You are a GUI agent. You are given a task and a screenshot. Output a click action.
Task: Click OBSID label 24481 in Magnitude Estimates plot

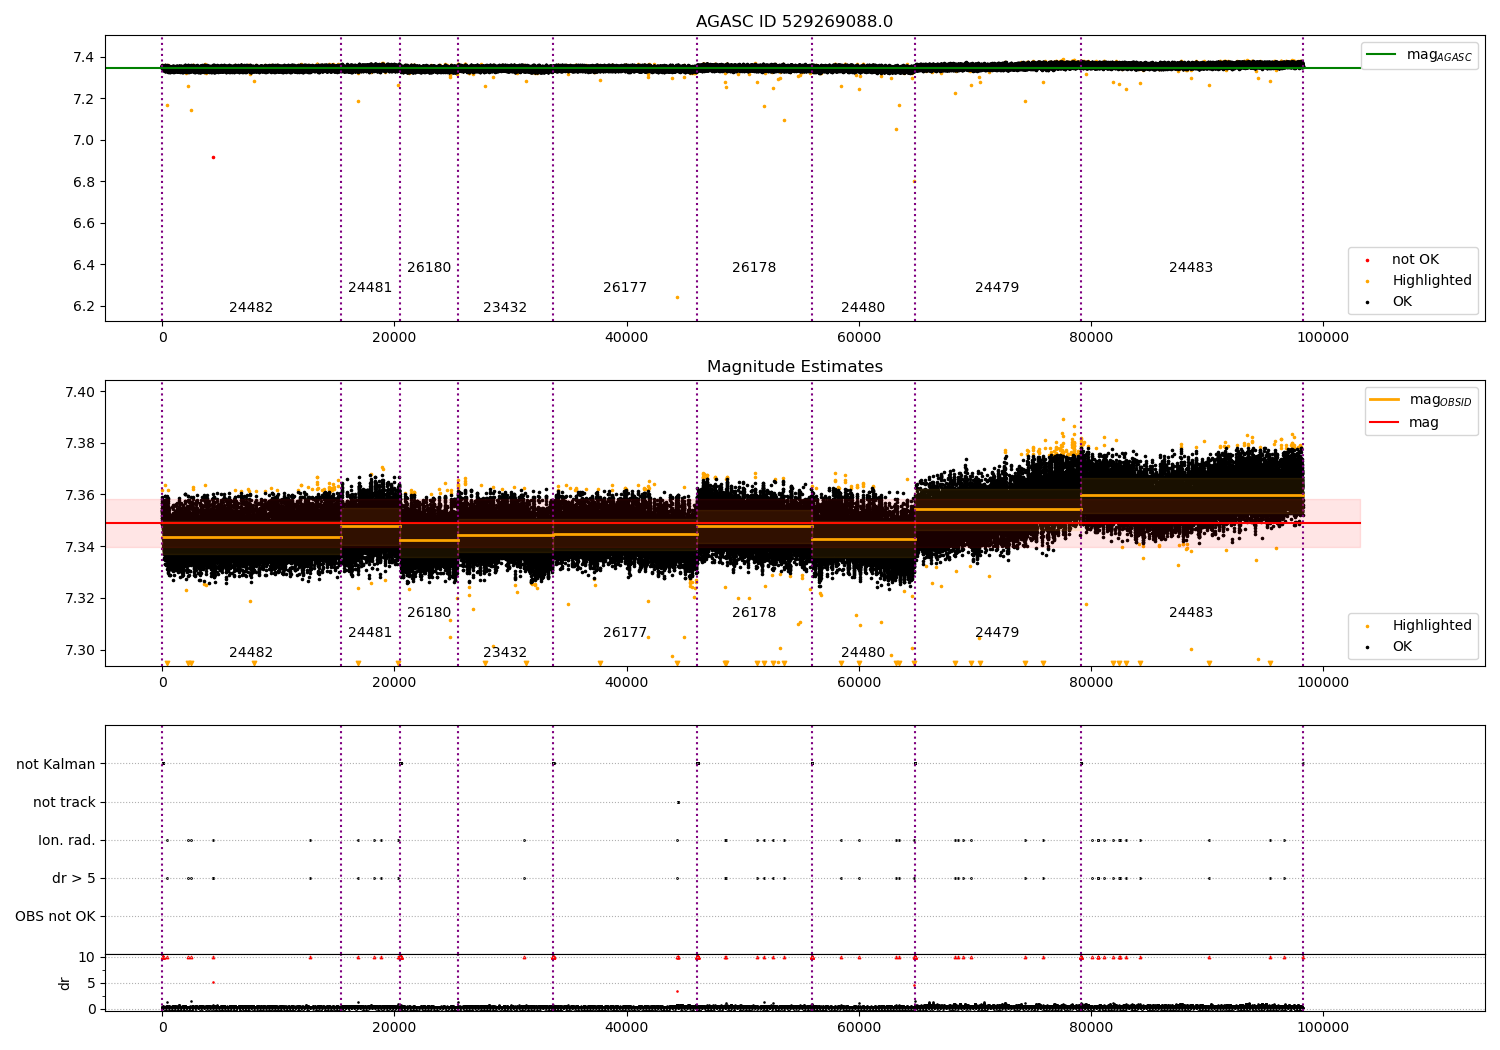click(370, 633)
